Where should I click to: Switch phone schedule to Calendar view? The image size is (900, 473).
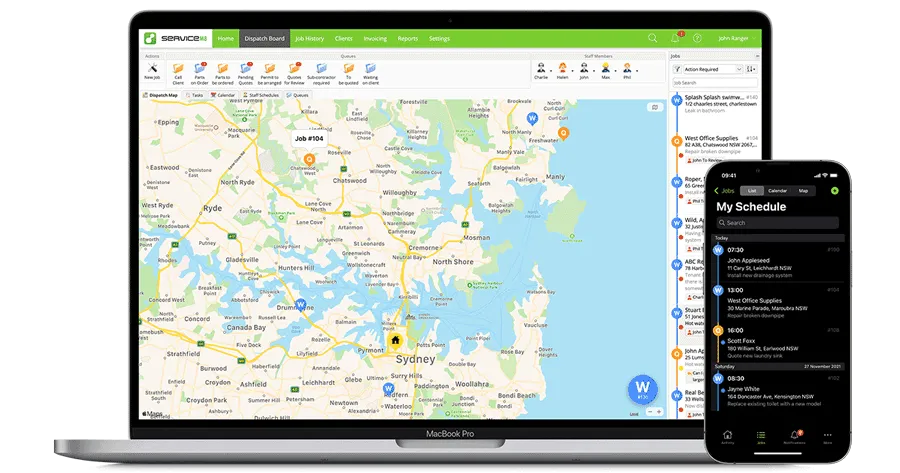[x=777, y=190]
